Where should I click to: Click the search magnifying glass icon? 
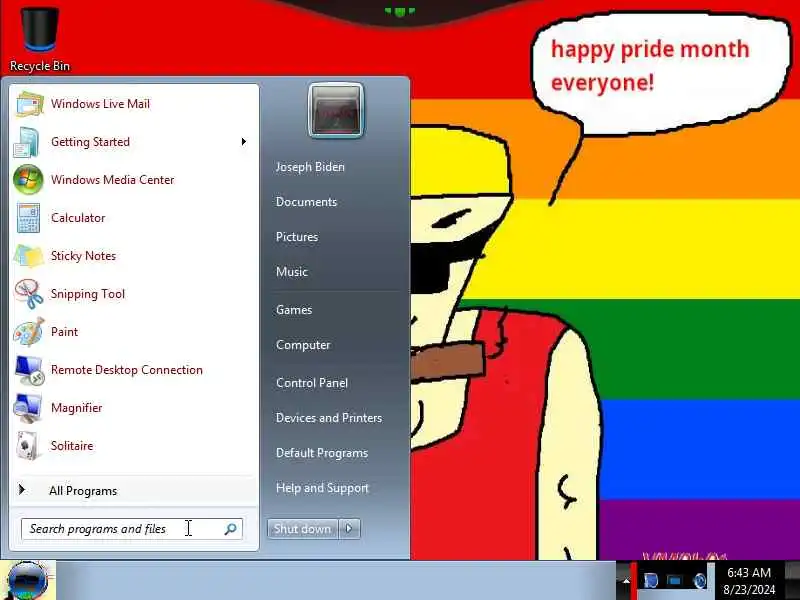click(231, 529)
